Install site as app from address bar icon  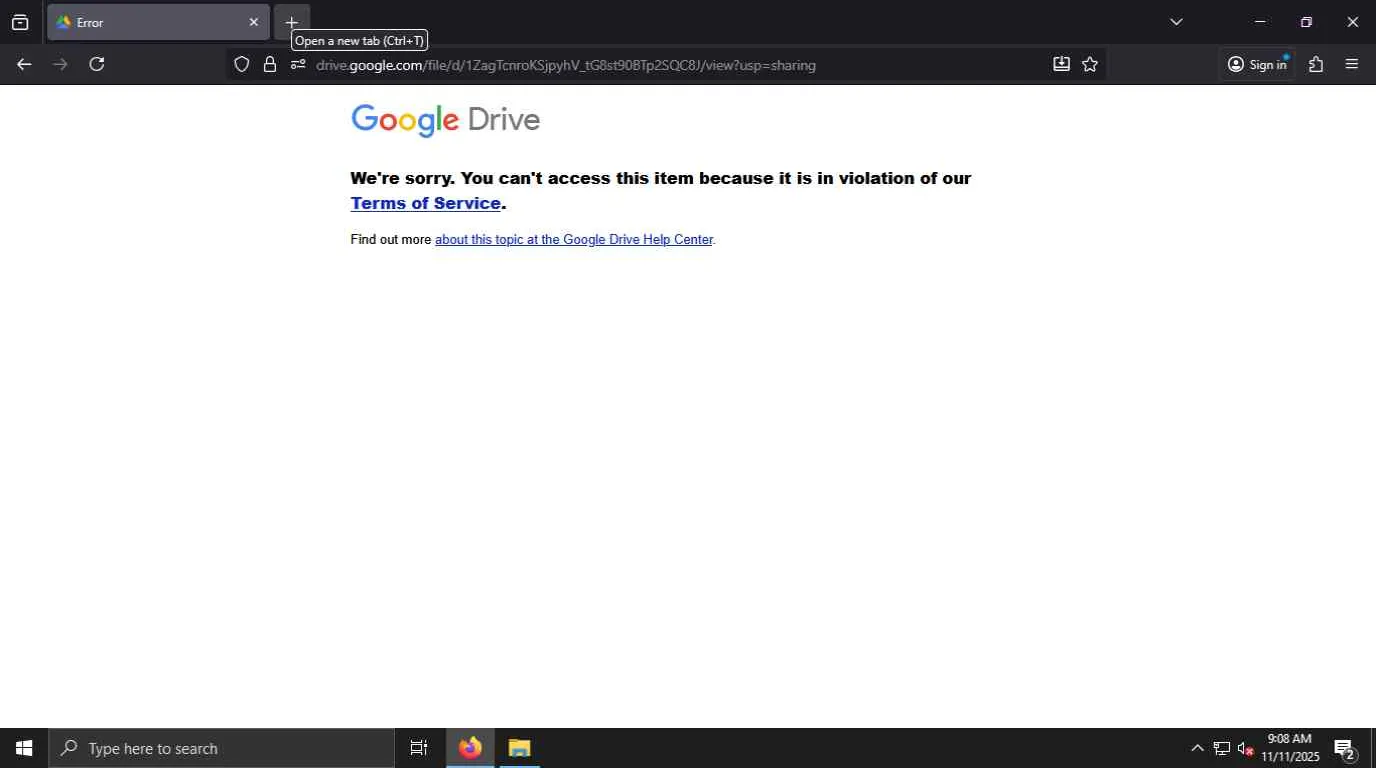1061,64
